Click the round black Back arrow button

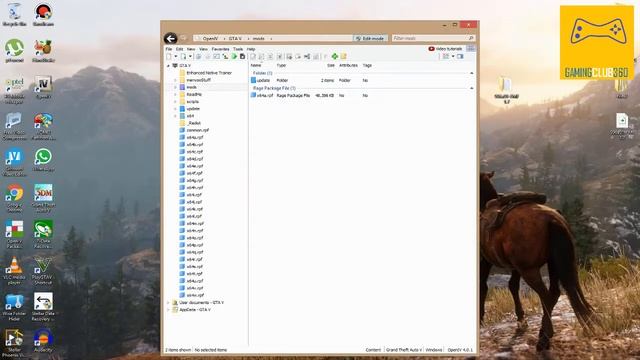[171, 38]
